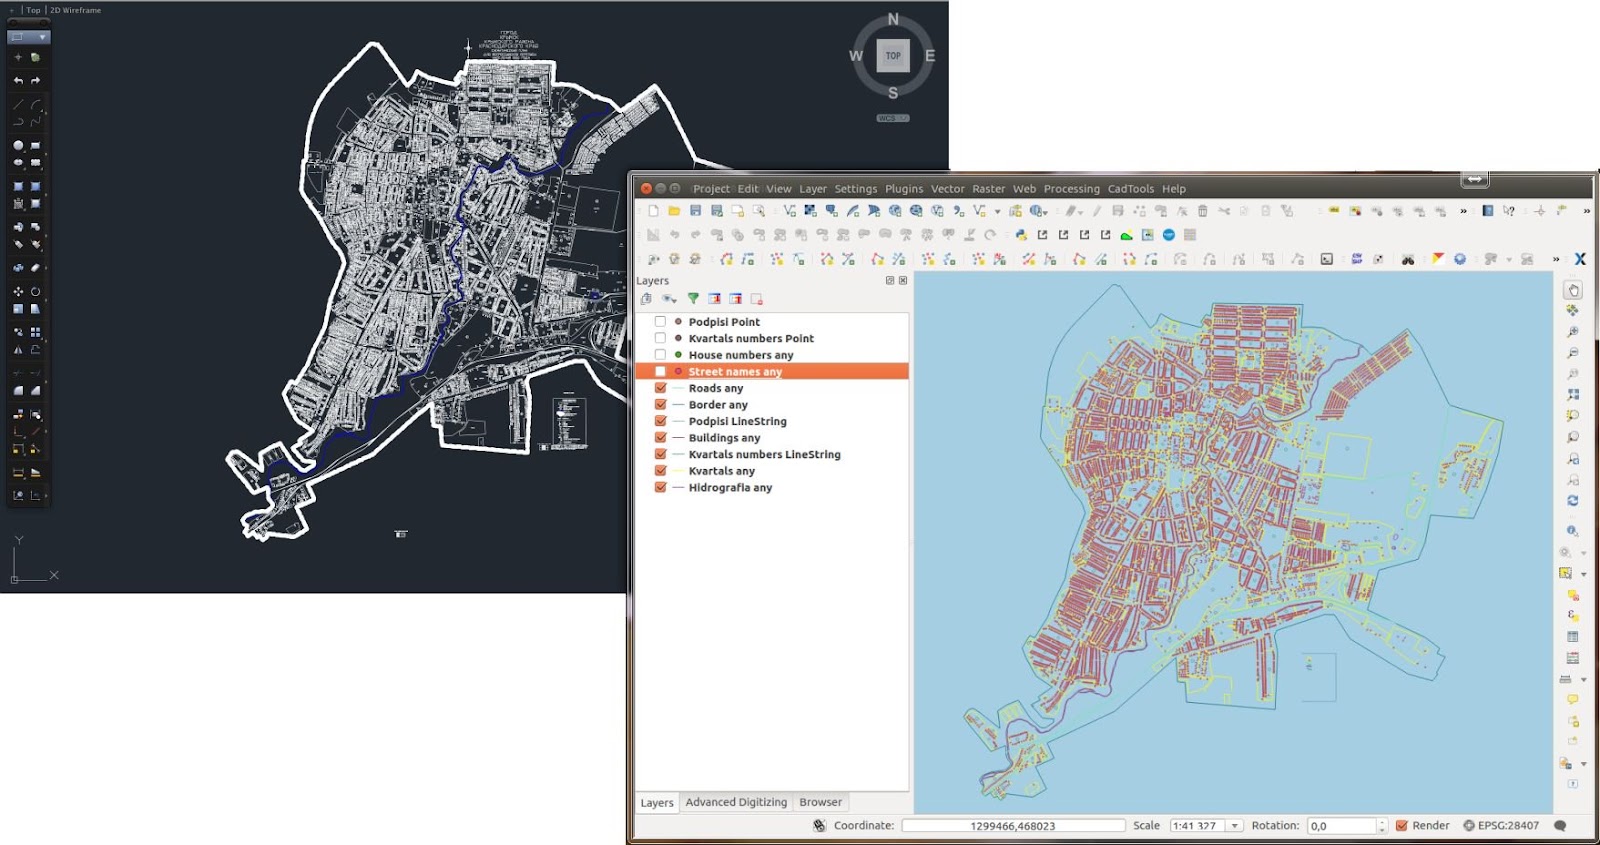1600x845 pixels.
Task: Open the Scale dropdown arrow
Action: [1235, 826]
